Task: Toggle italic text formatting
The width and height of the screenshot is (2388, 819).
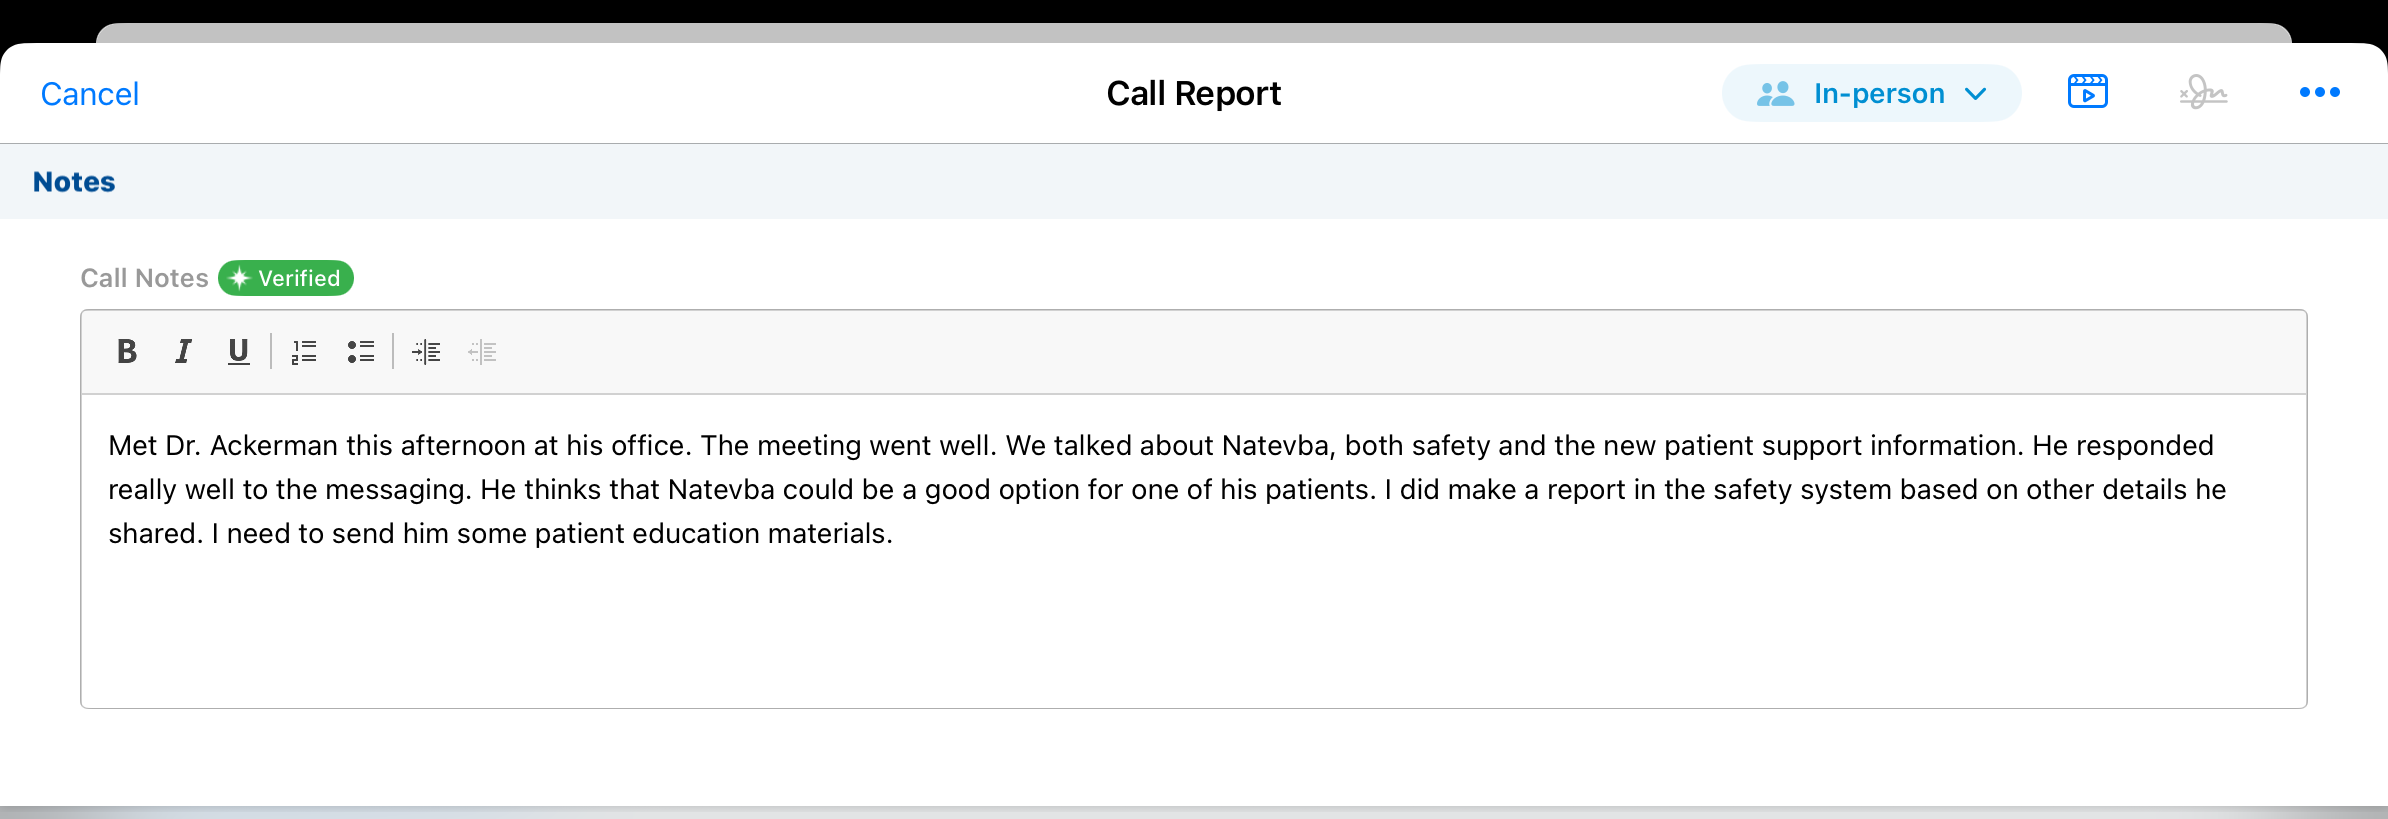Action: [x=183, y=352]
